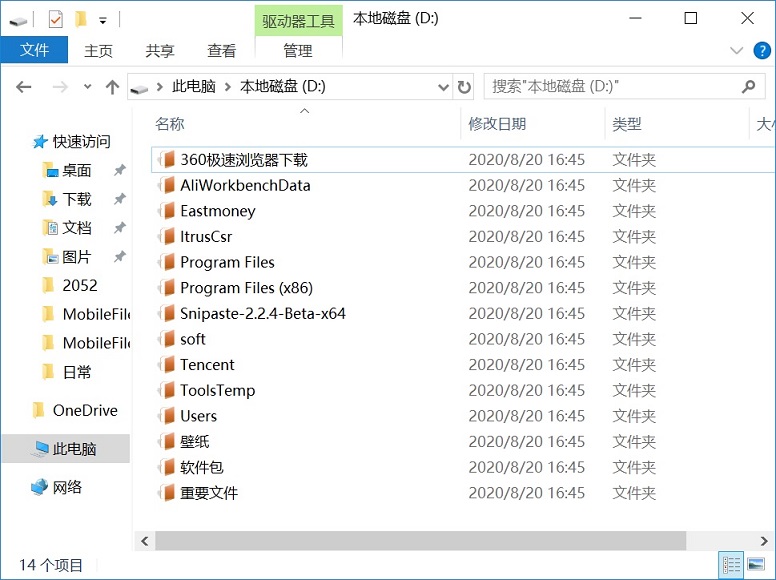Open the 2052 folder in sidebar
This screenshot has height=580, width=776.
(70, 286)
